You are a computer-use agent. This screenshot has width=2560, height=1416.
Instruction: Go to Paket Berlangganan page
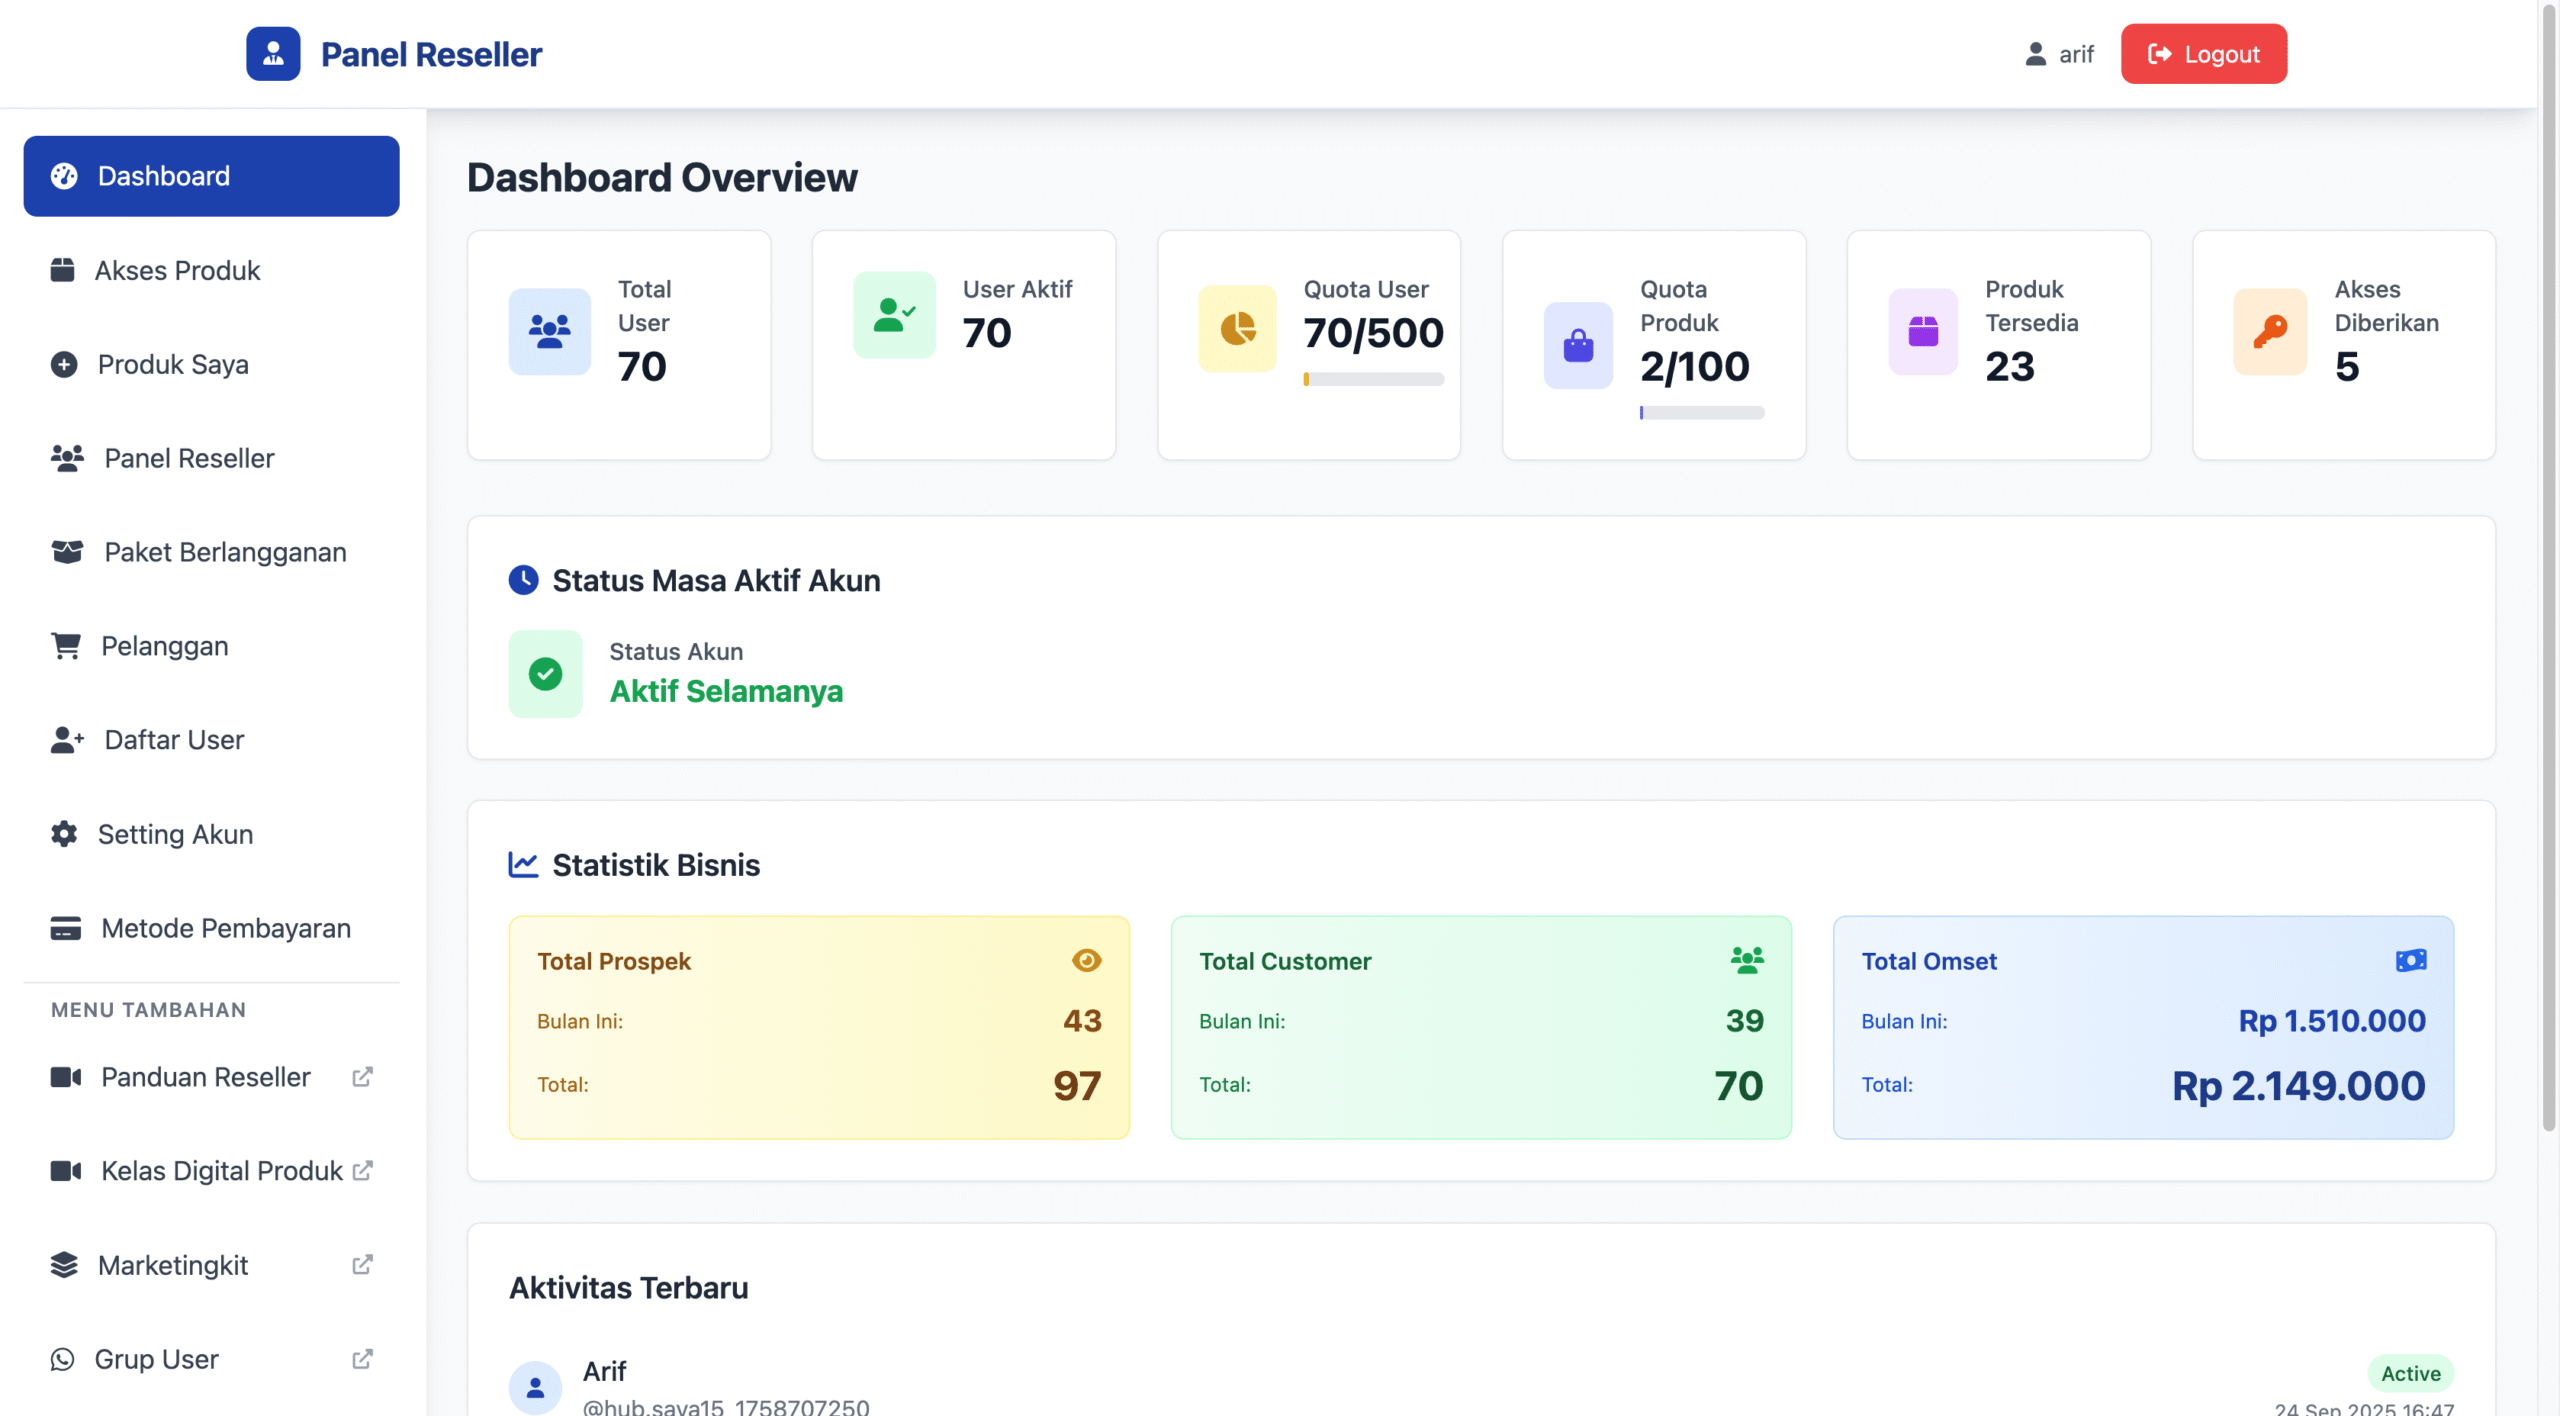[x=225, y=552]
